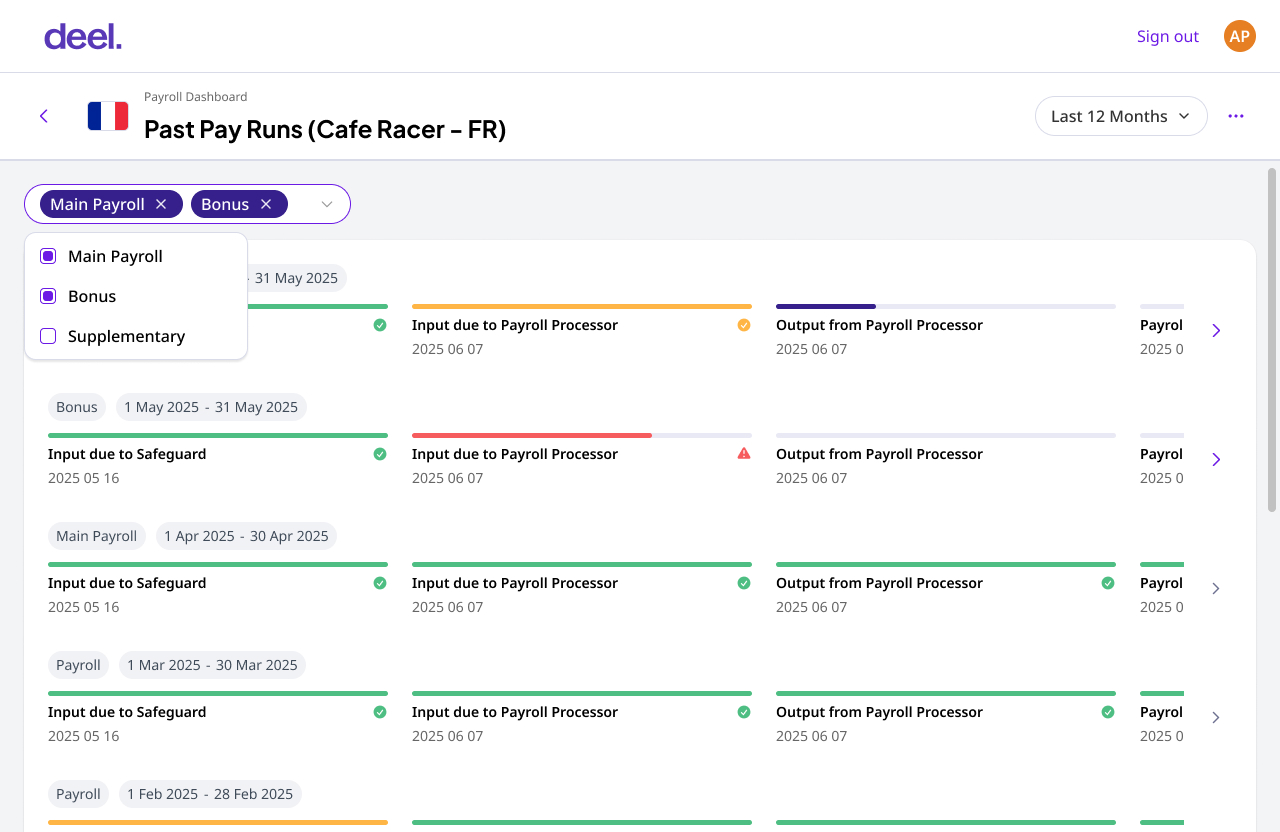Click Past Pay Runs (Cafe Racer – FR) heading
The width and height of the screenshot is (1280, 832).
pos(325,129)
